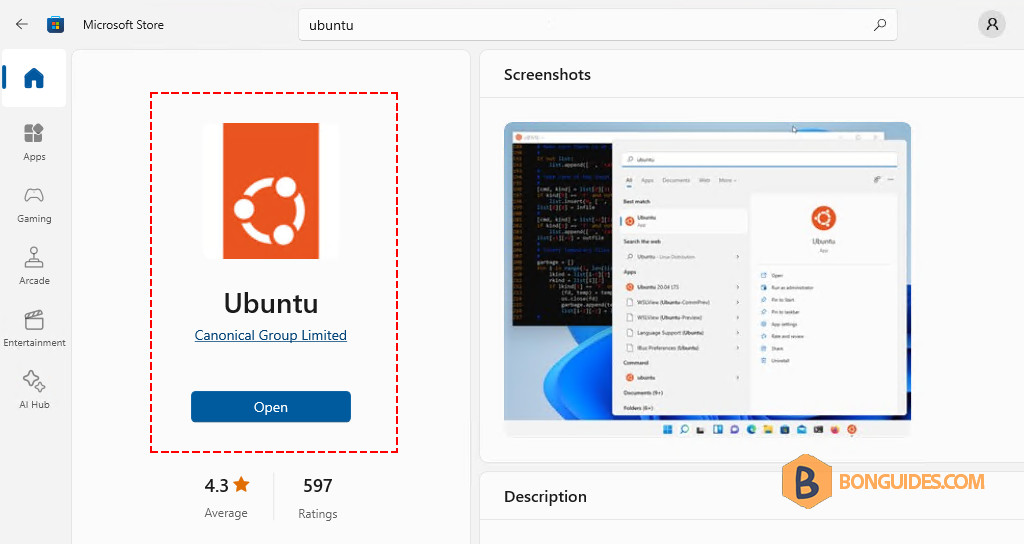The image size is (1024, 544).
Task: Open the Apps section in the sidebar
Action: (34, 142)
